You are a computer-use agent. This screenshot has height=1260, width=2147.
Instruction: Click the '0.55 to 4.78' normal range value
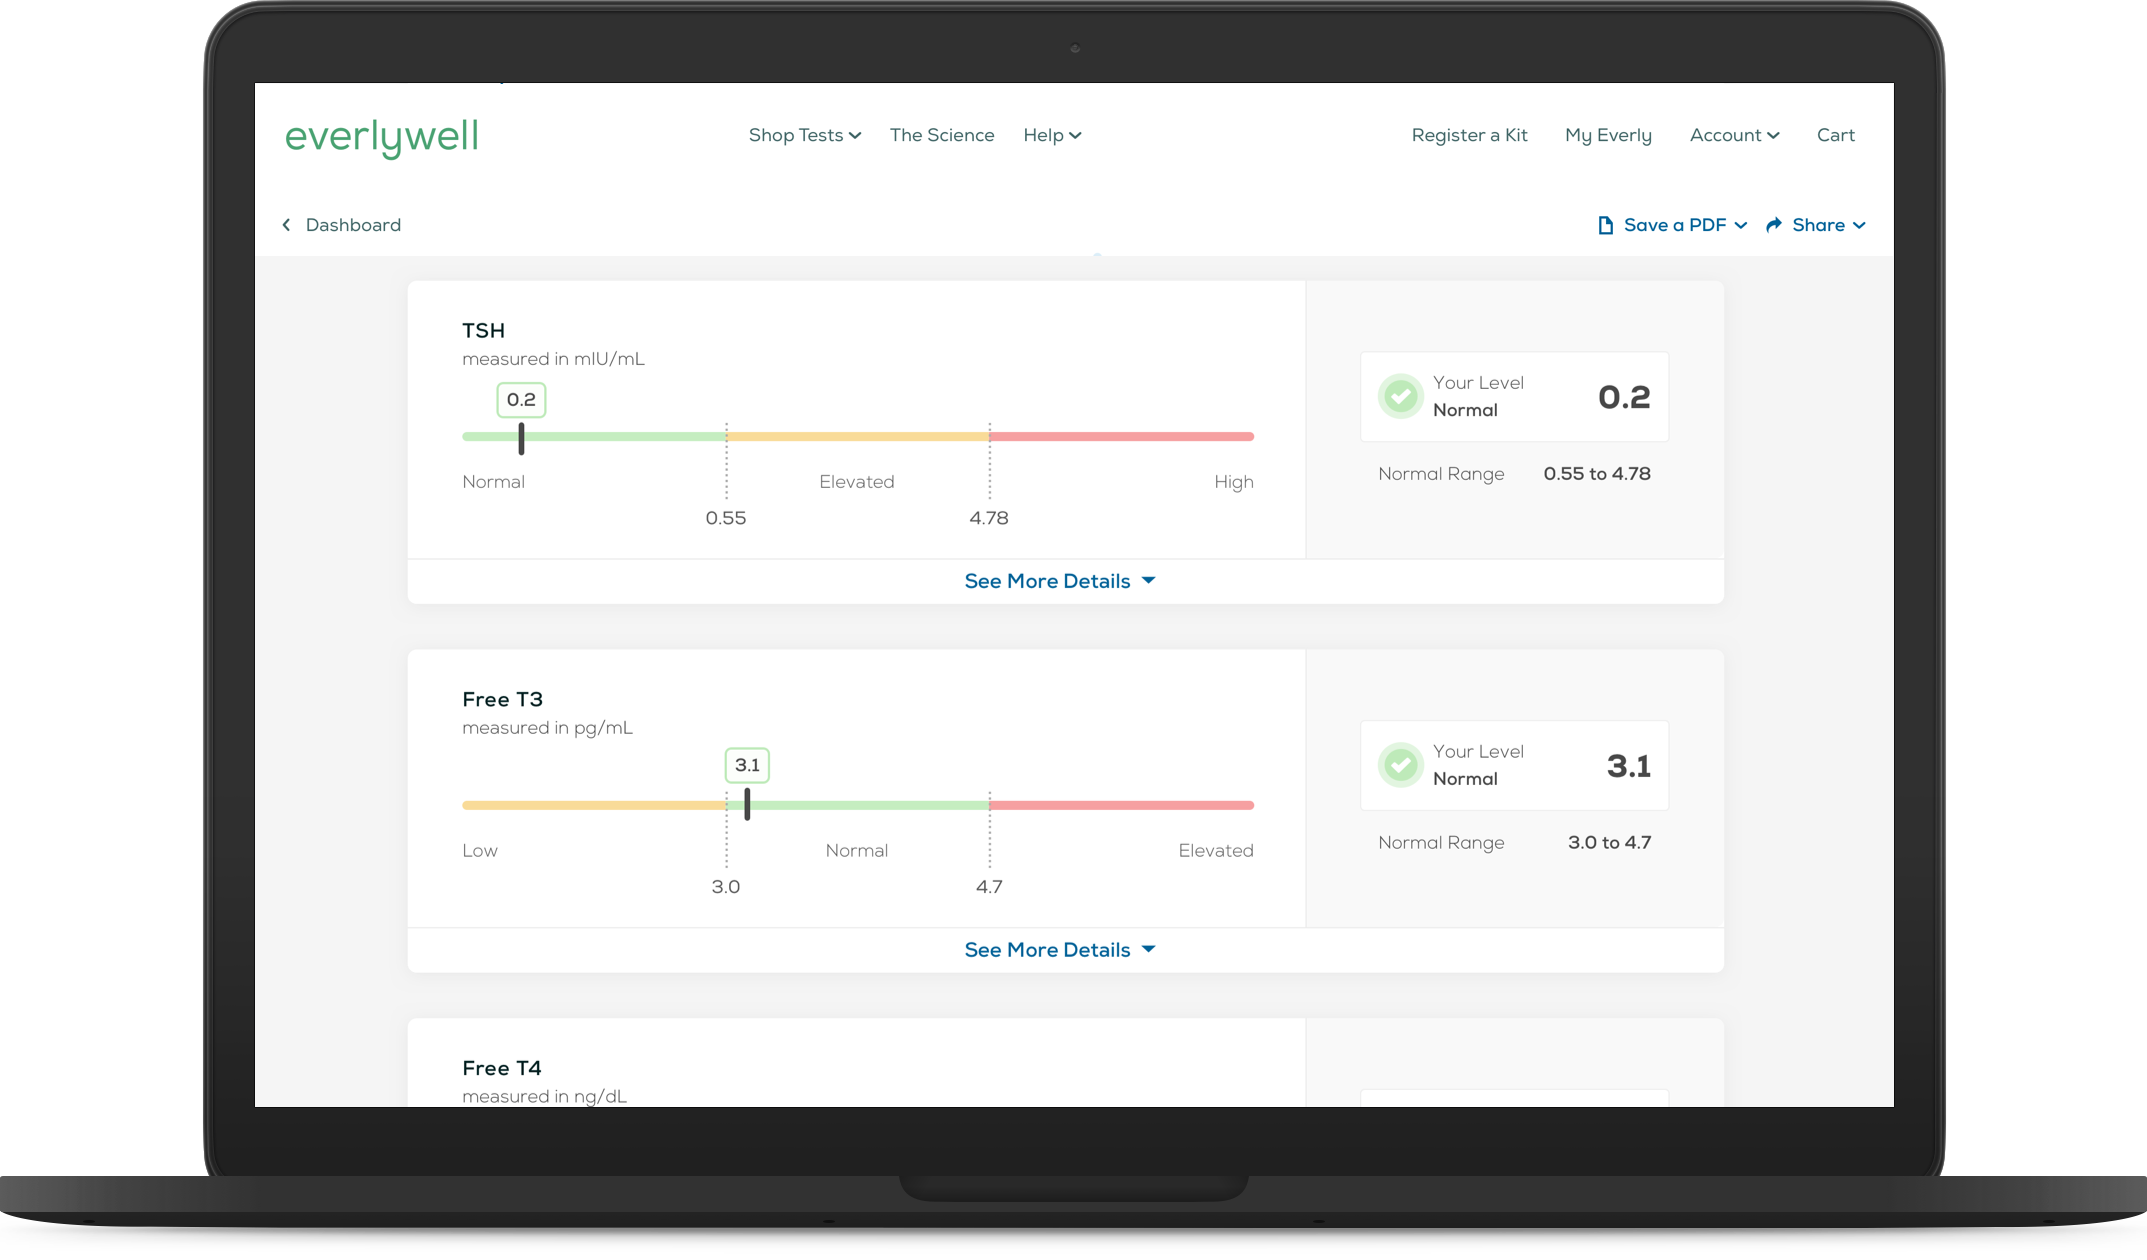tap(1597, 474)
